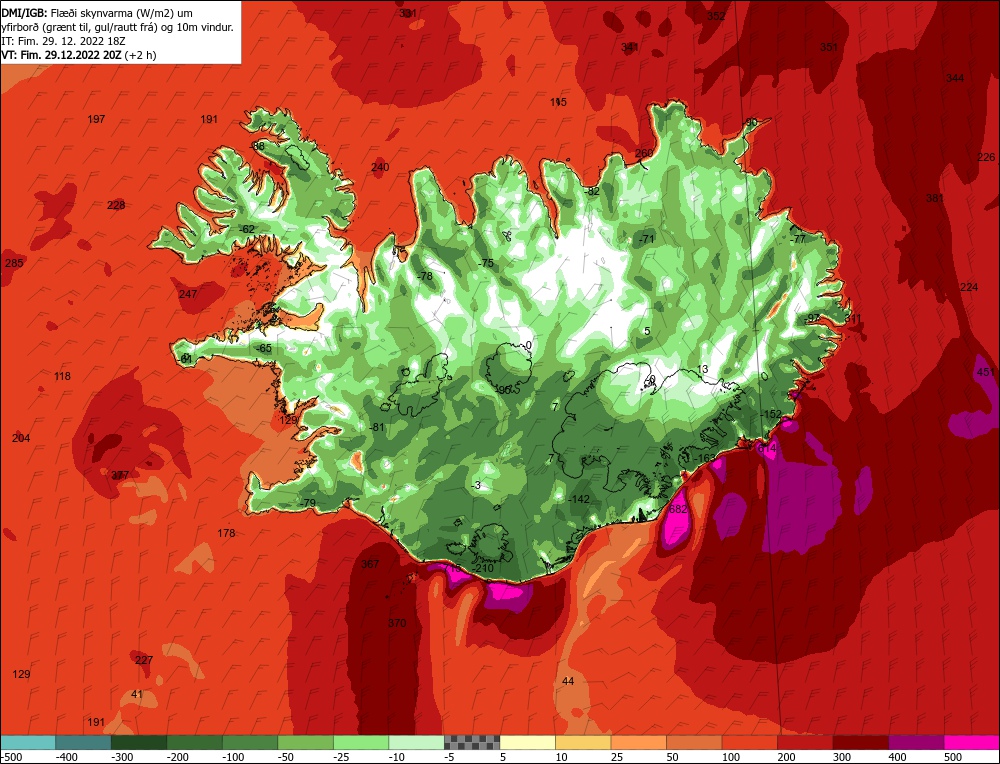Click the map value "370" south of Iceland
The width and height of the screenshot is (1000, 764).
click(397, 622)
